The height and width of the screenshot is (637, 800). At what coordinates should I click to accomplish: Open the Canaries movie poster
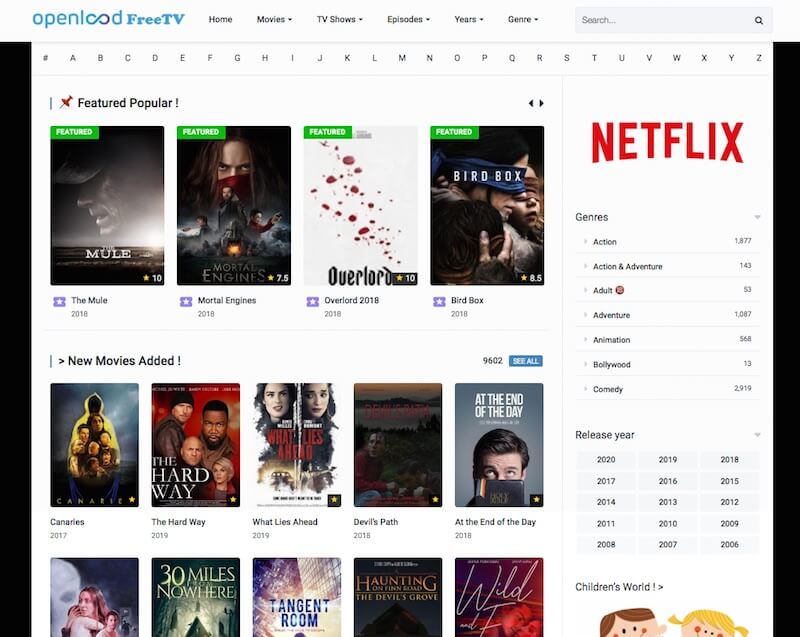coord(94,445)
